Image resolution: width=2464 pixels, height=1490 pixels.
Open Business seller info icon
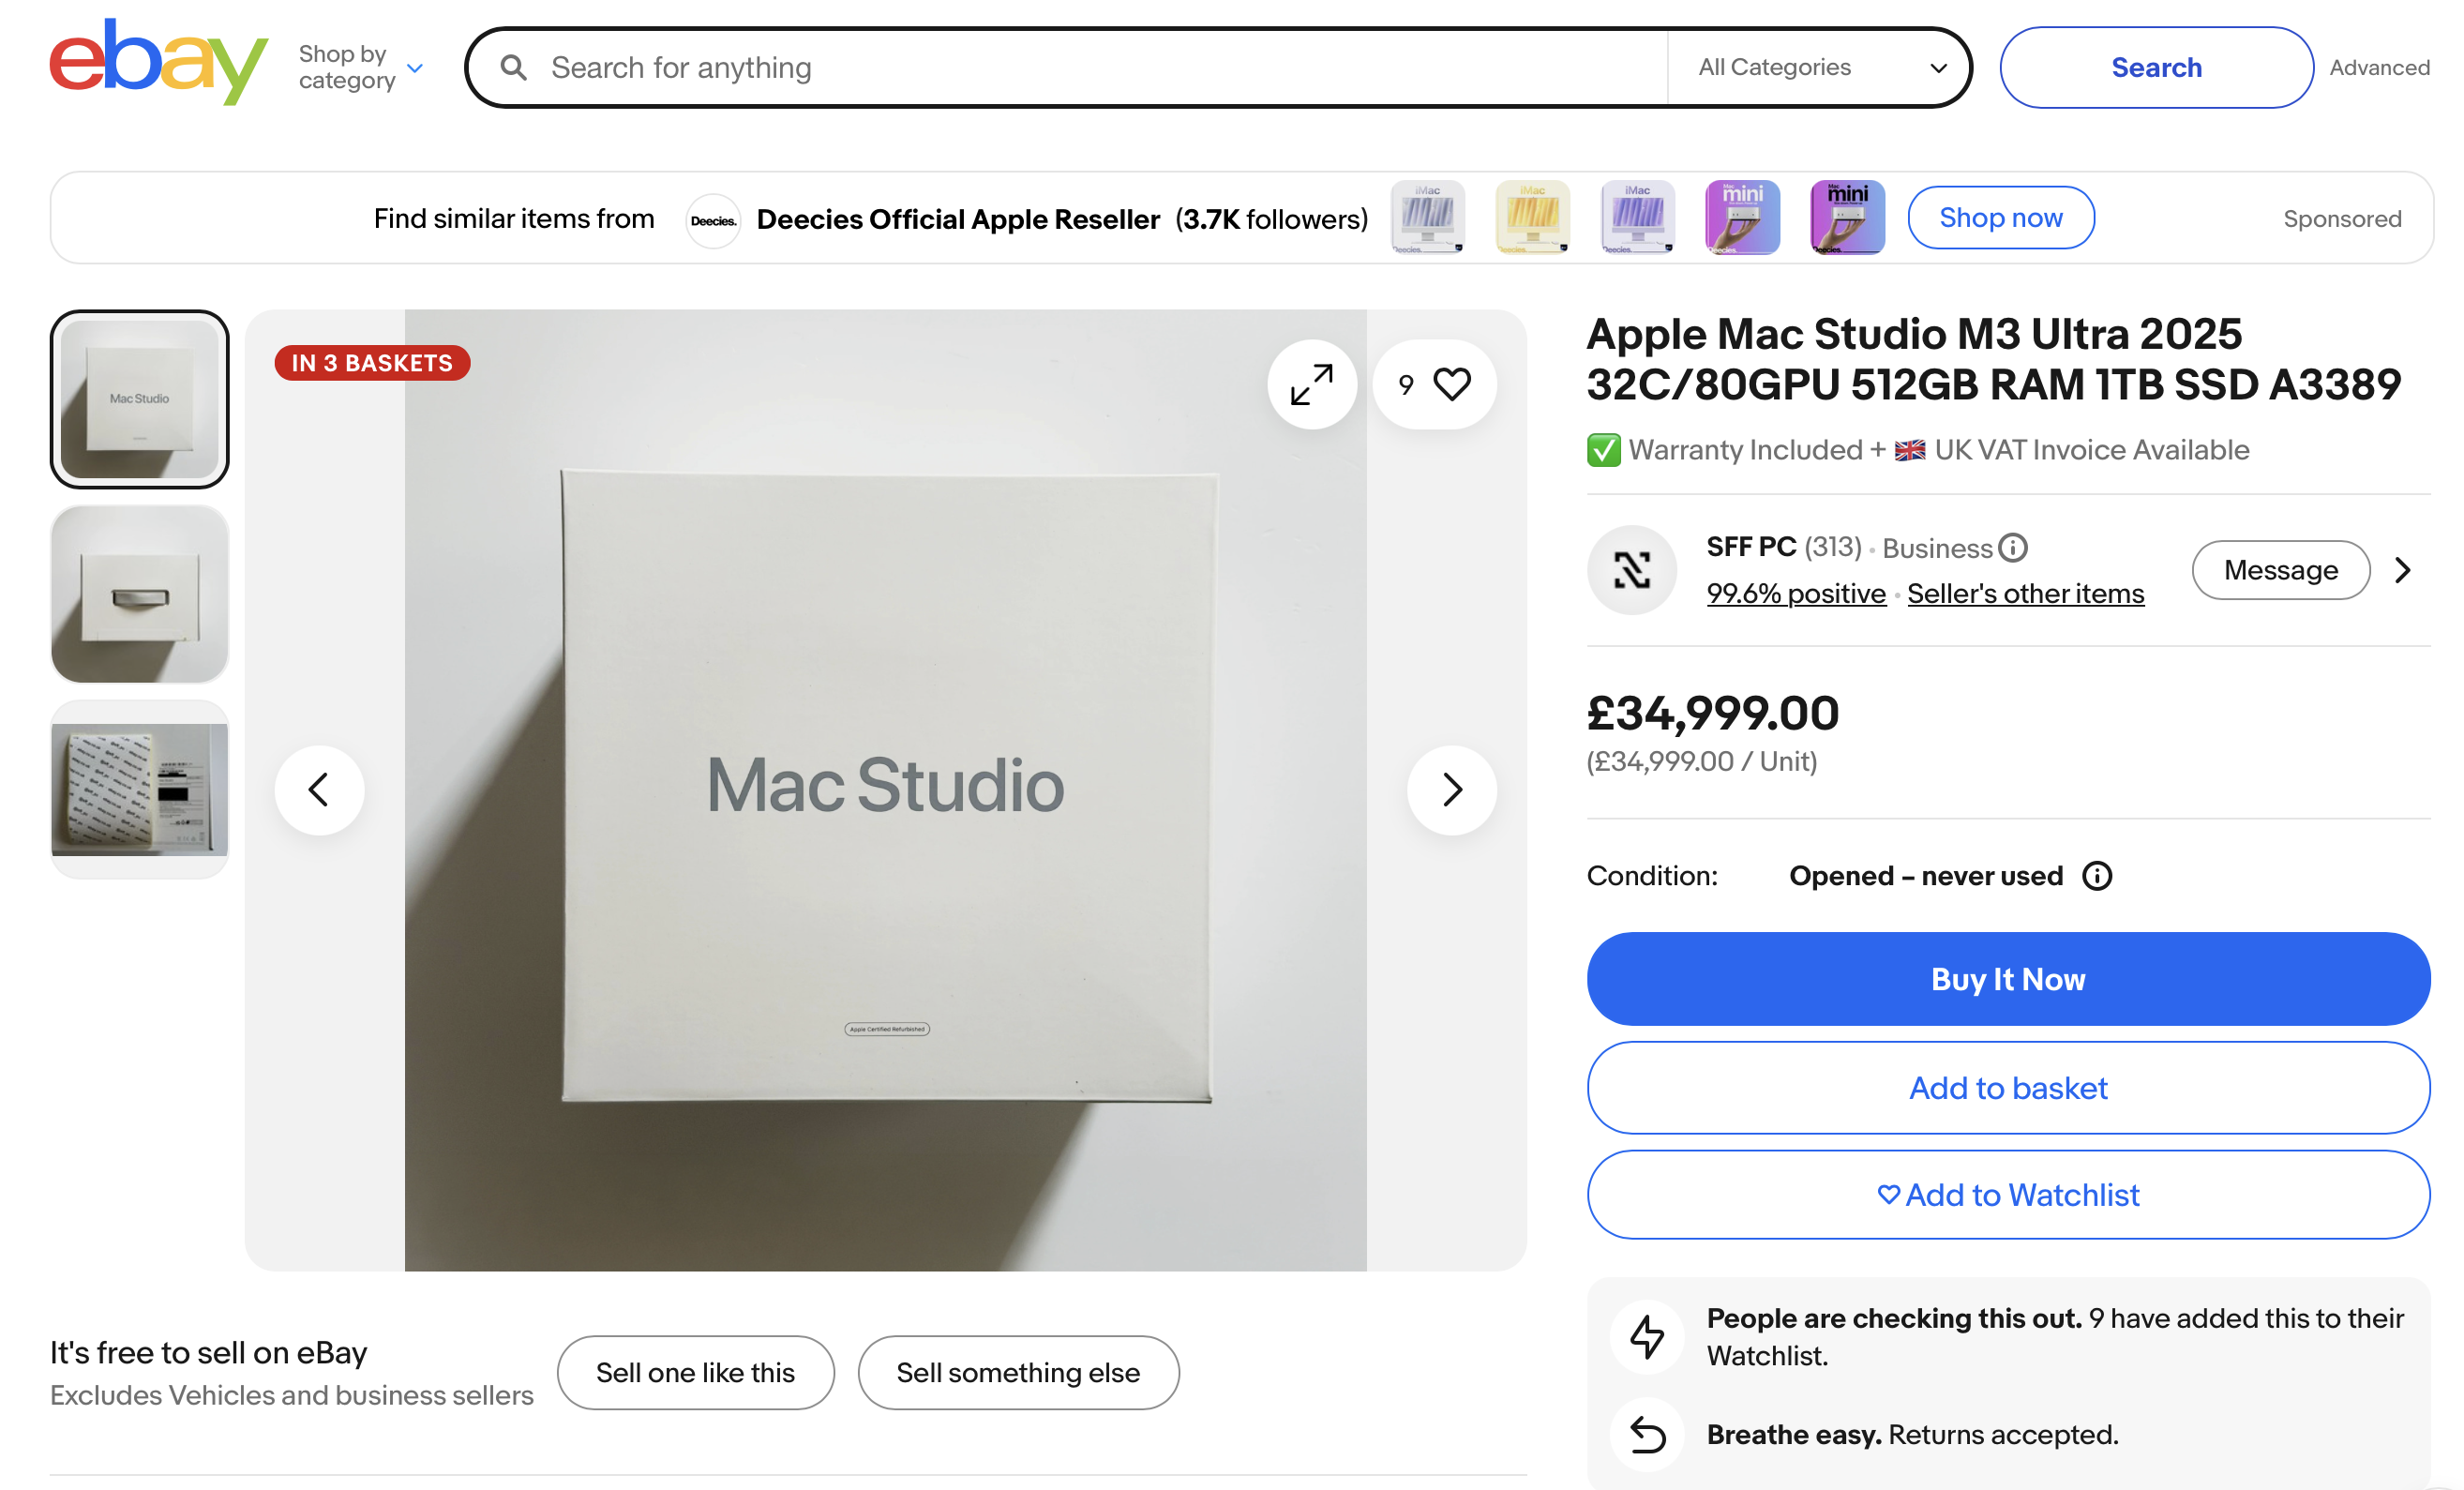[x=2012, y=548]
